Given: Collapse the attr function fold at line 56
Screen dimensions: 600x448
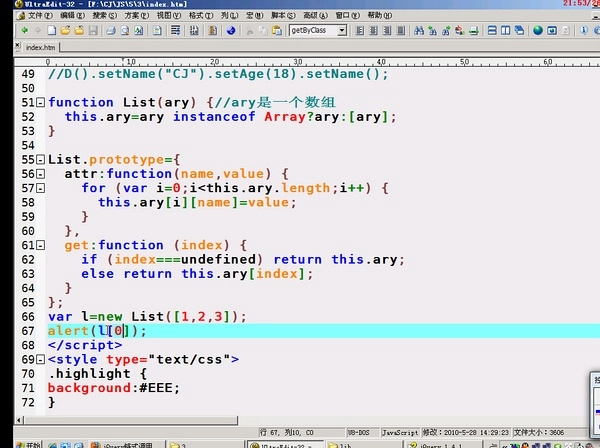Looking at the screenshot, I should pos(40,174).
